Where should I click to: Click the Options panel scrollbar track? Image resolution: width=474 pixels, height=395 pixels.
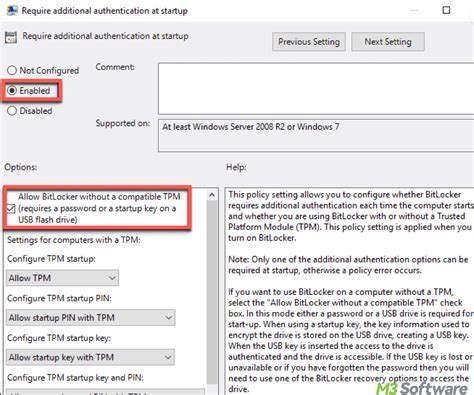click(212, 292)
